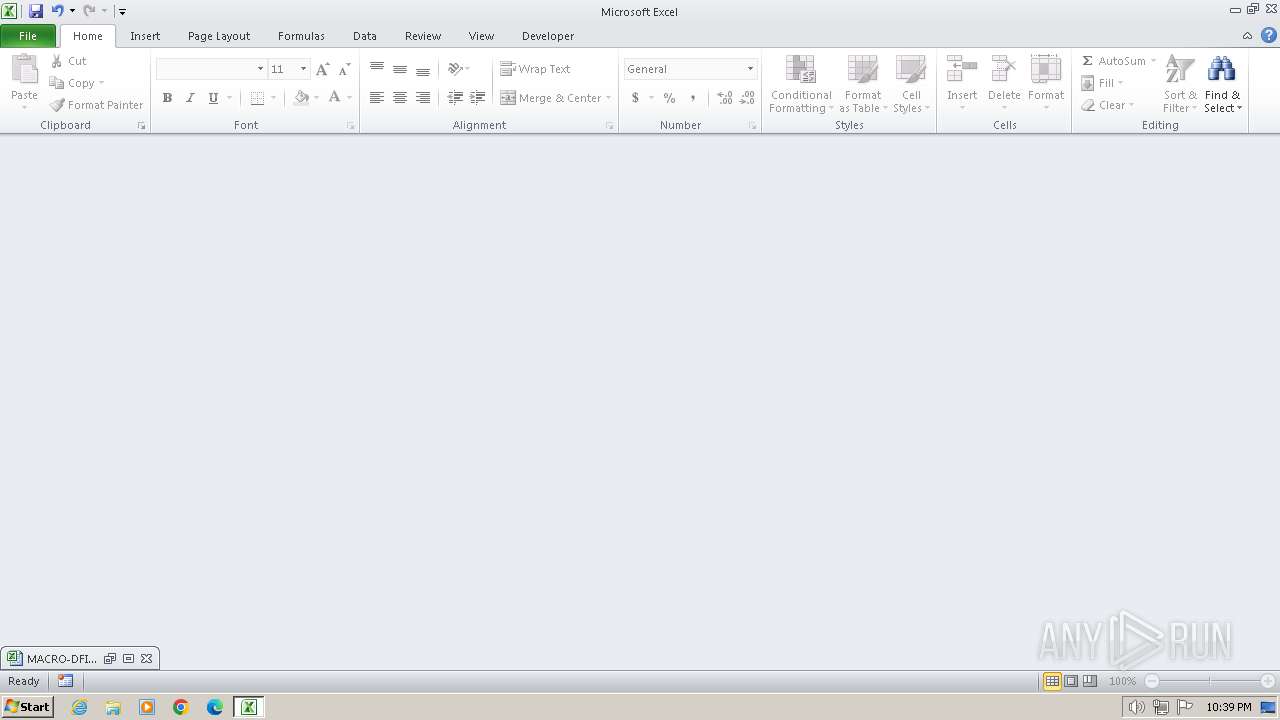
Task: Click the Merge & Center button
Action: tap(551, 98)
